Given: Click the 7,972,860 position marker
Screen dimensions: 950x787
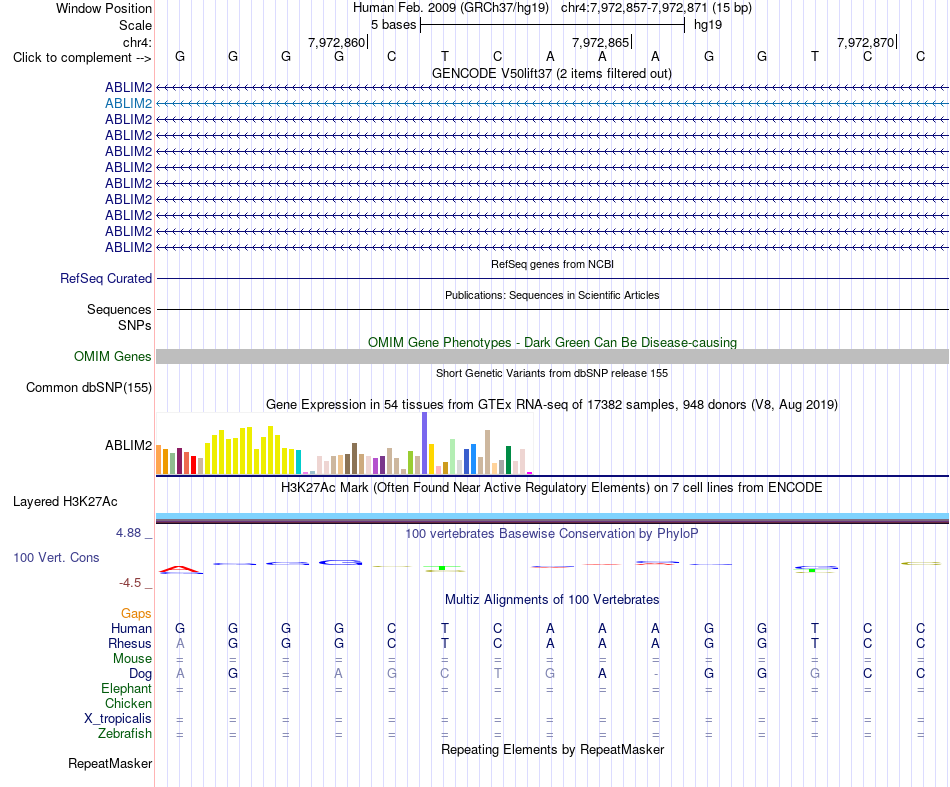Looking at the screenshot, I should click(337, 42).
